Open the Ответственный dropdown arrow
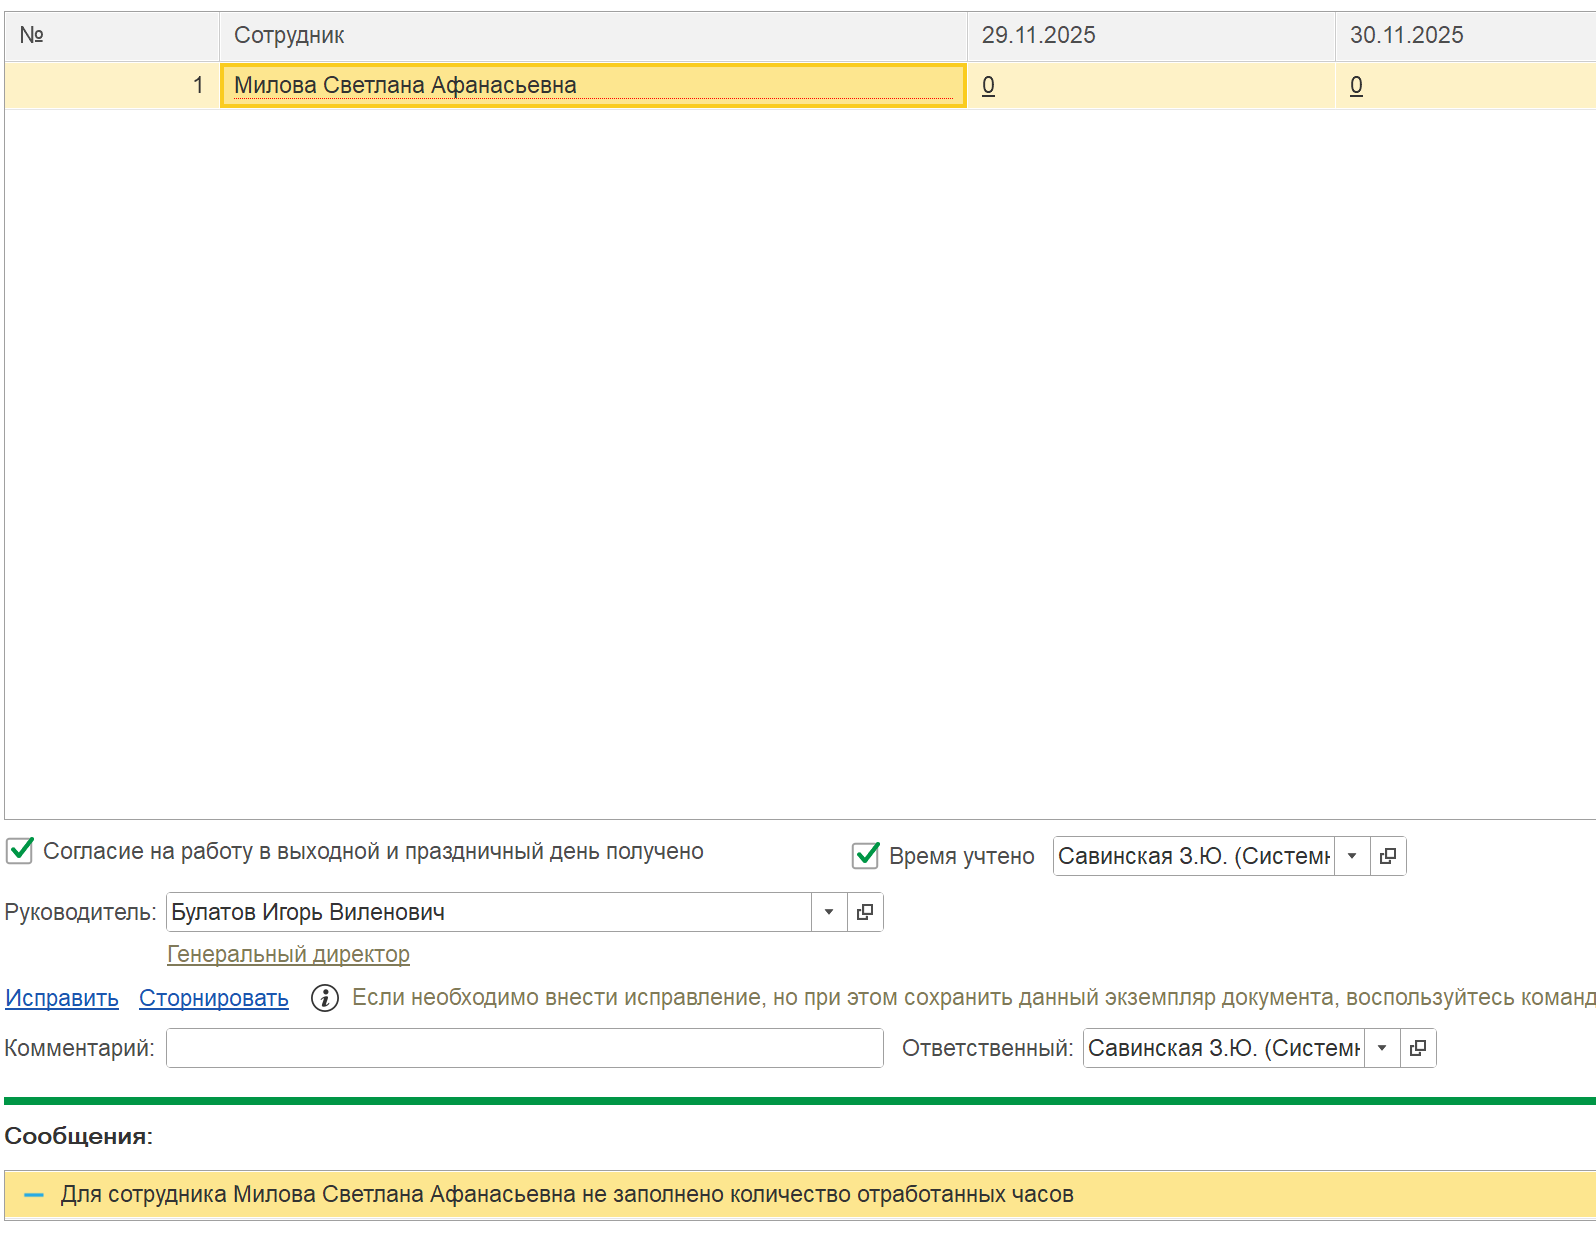This screenshot has width=1596, height=1241. pyautogui.click(x=1382, y=1048)
